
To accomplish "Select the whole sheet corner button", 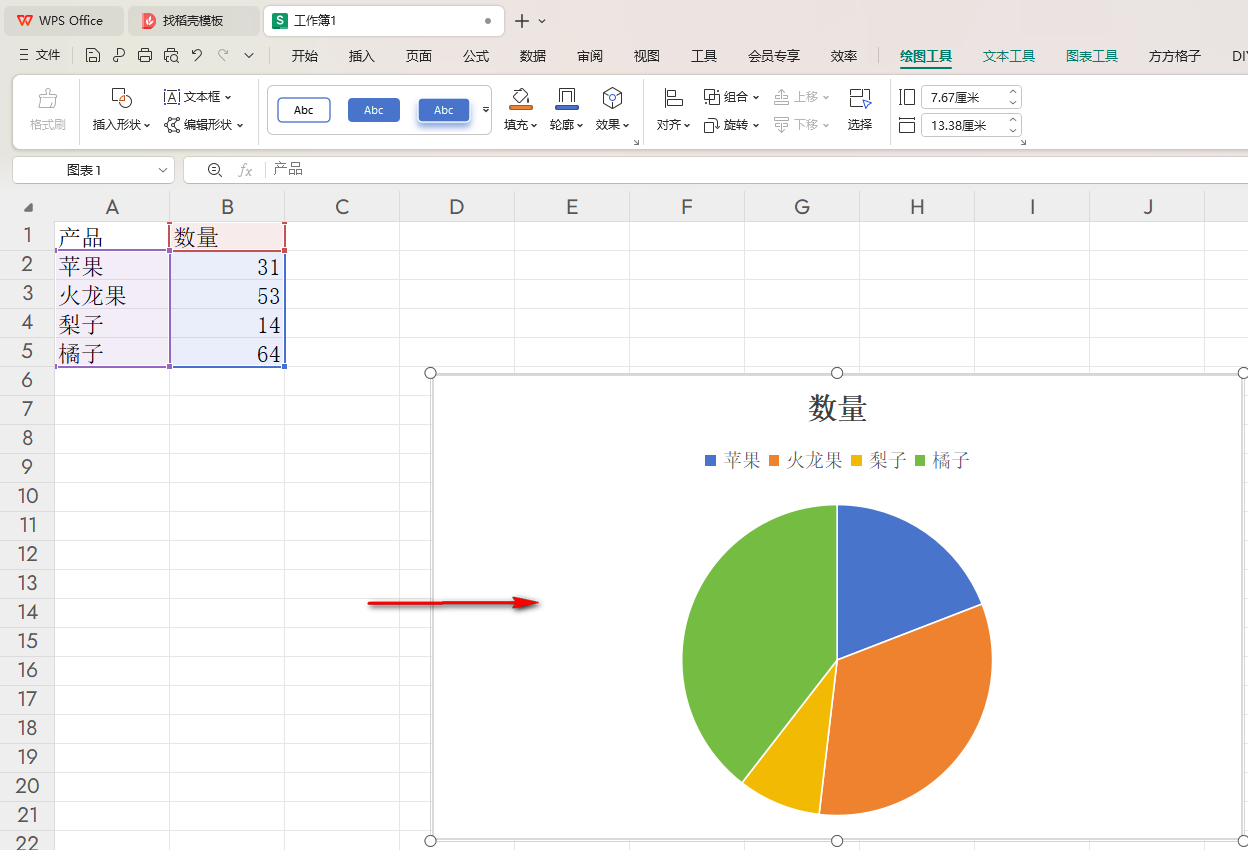I will pyautogui.click(x=28, y=207).
